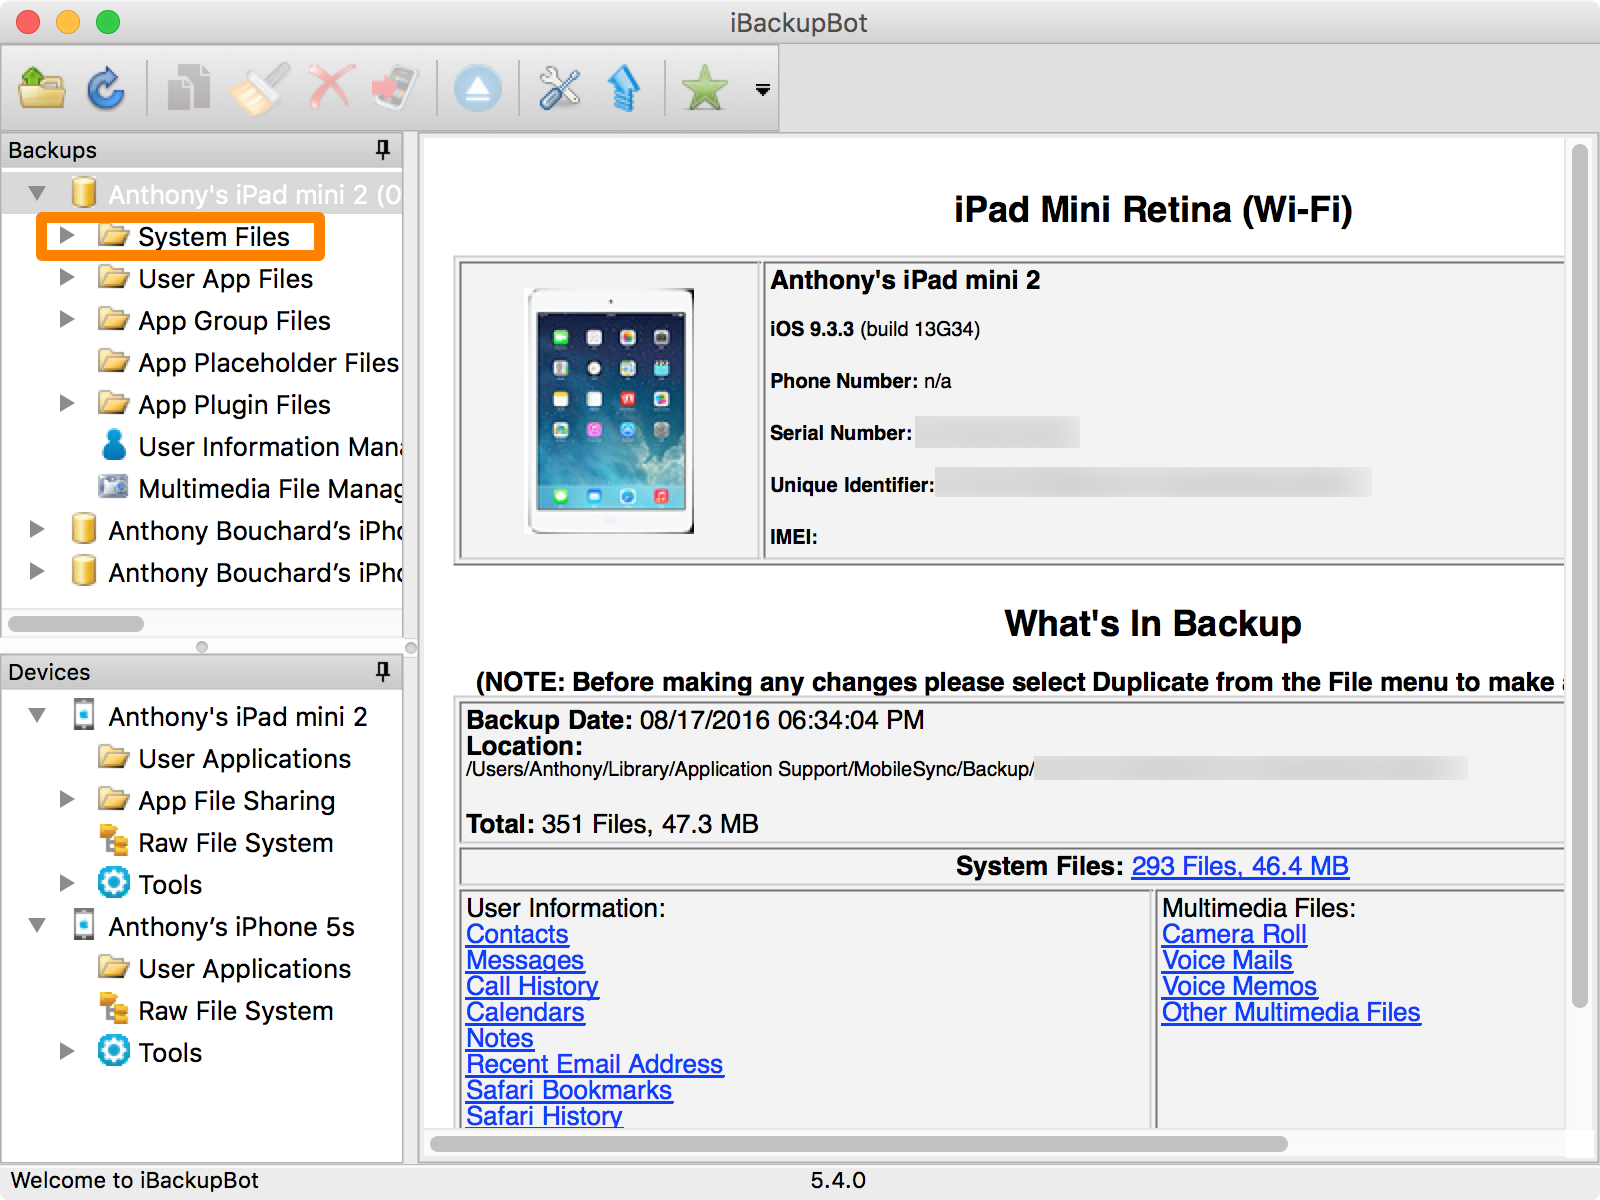
Task: Select Anthony's iPad mini 2 in Devices
Action: [x=238, y=717]
